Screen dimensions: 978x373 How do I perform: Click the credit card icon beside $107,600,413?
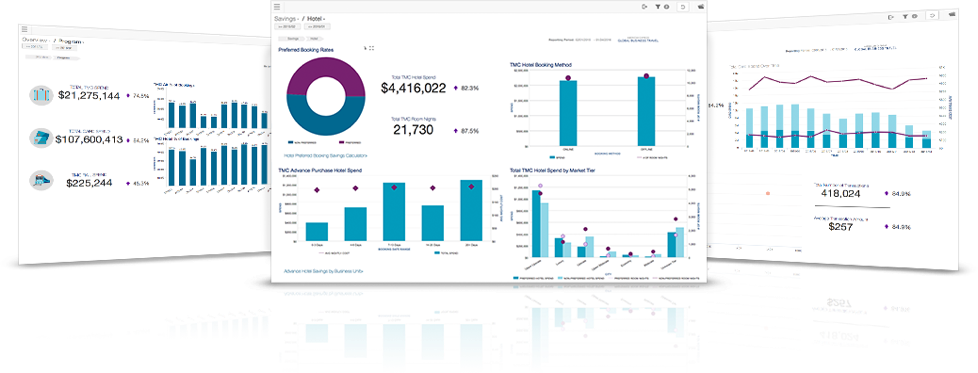pos(41,138)
